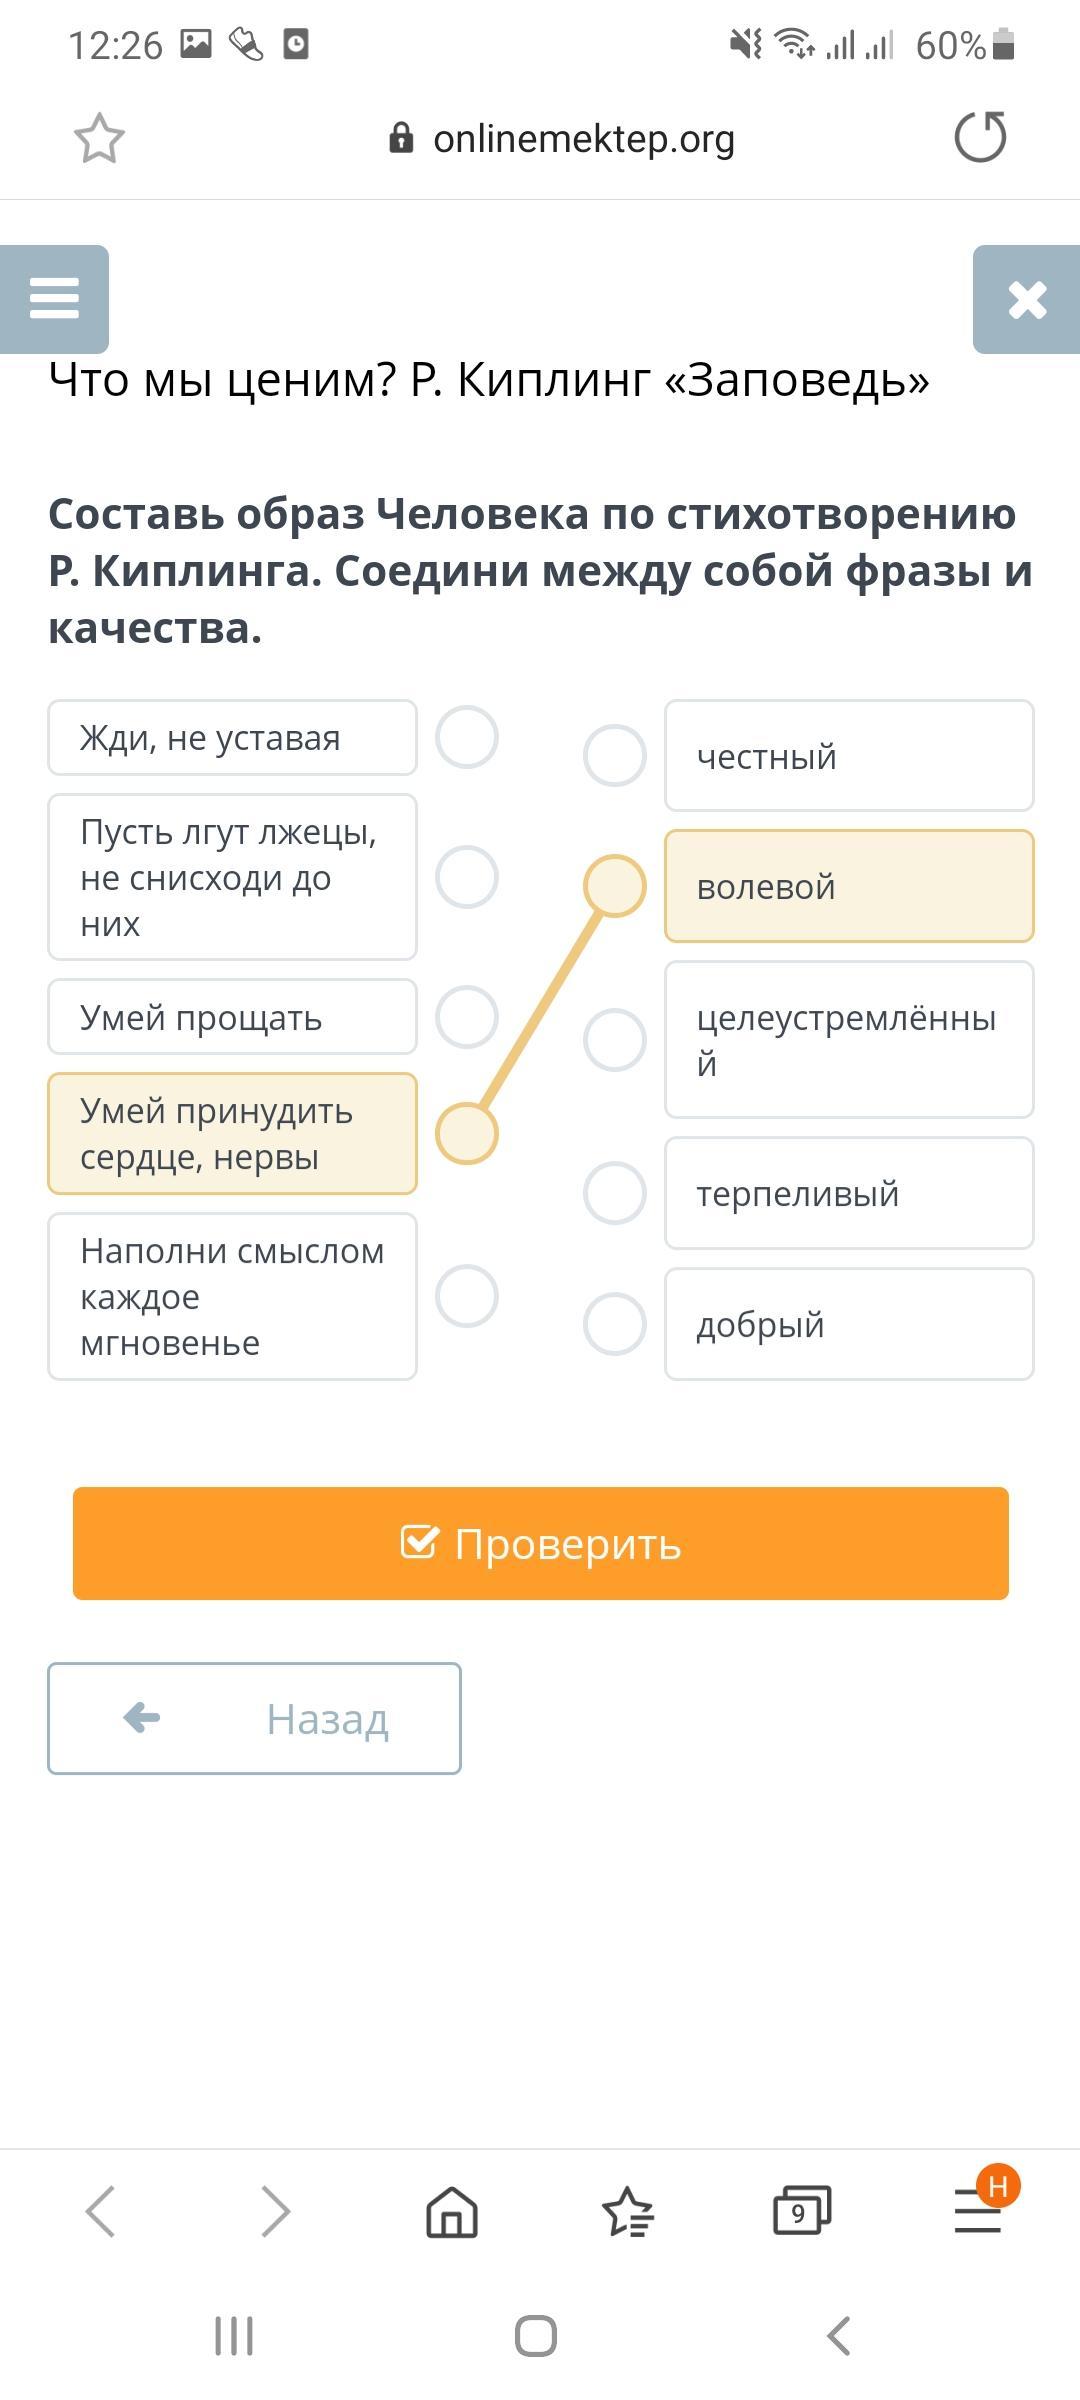
Task: Select connector circle next to 'добрый'
Action: pos(614,1324)
